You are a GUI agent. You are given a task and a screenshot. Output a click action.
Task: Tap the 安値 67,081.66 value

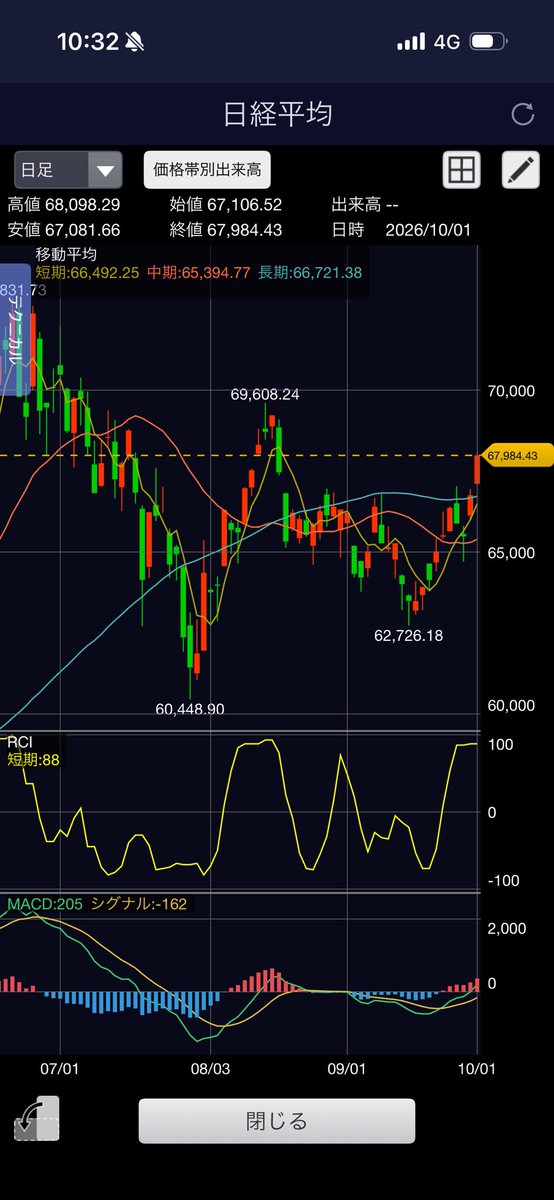coord(64,230)
